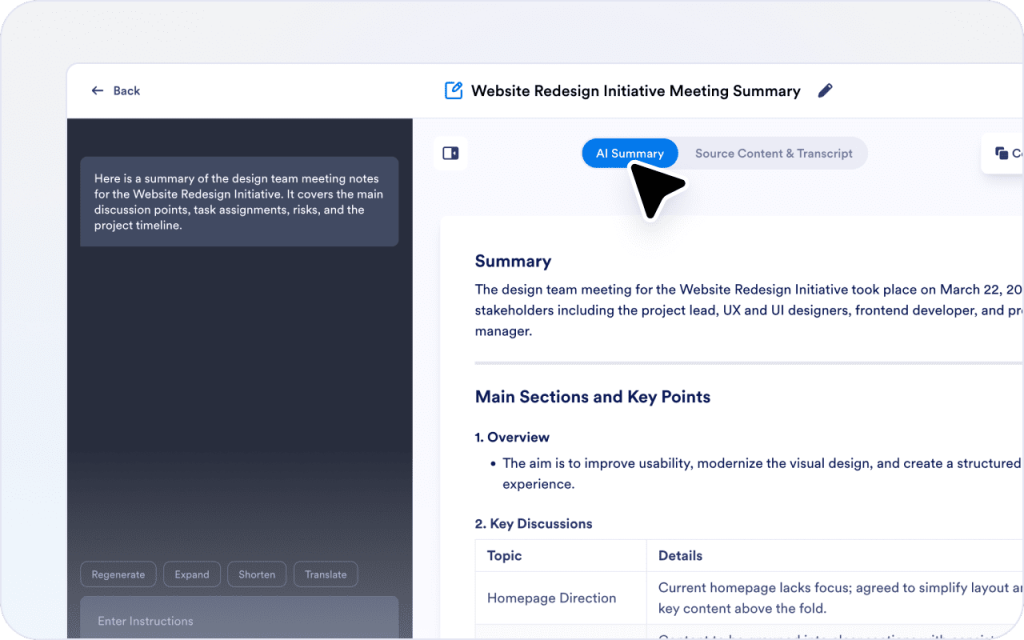The image size is (1024, 640).
Task: Click the copy icon in the top right
Action: [1001, 153]
